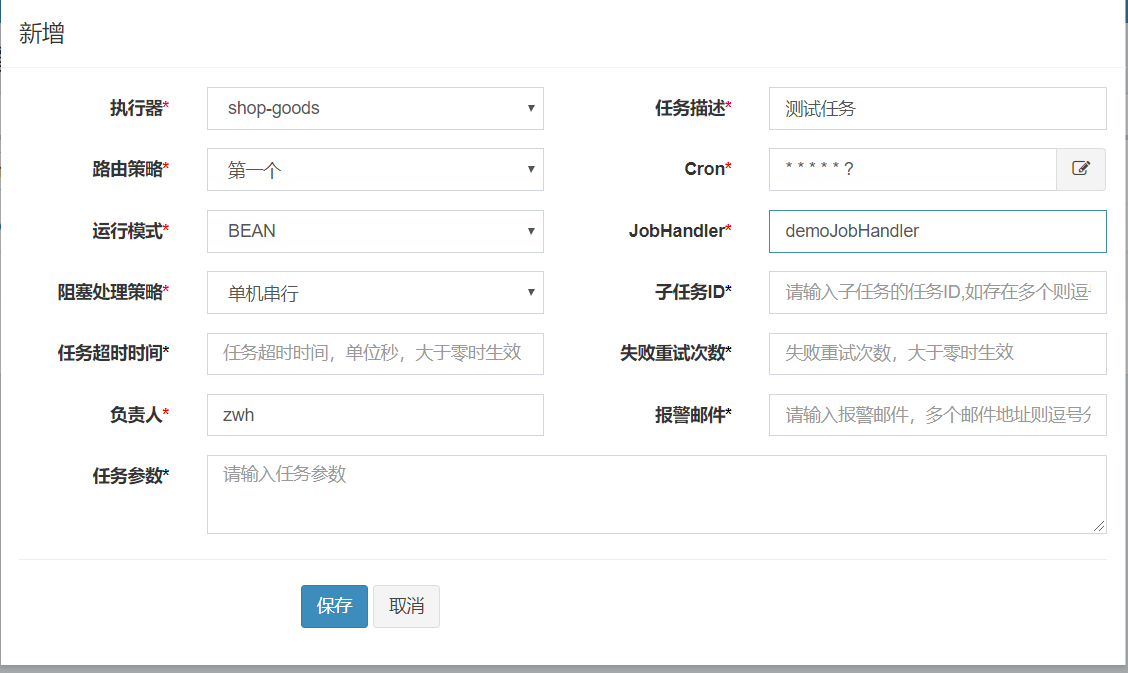Click the 任务参数 textarea resize handle
The width and height of the screenshot is (1128, 673).
pos(1099,526)
